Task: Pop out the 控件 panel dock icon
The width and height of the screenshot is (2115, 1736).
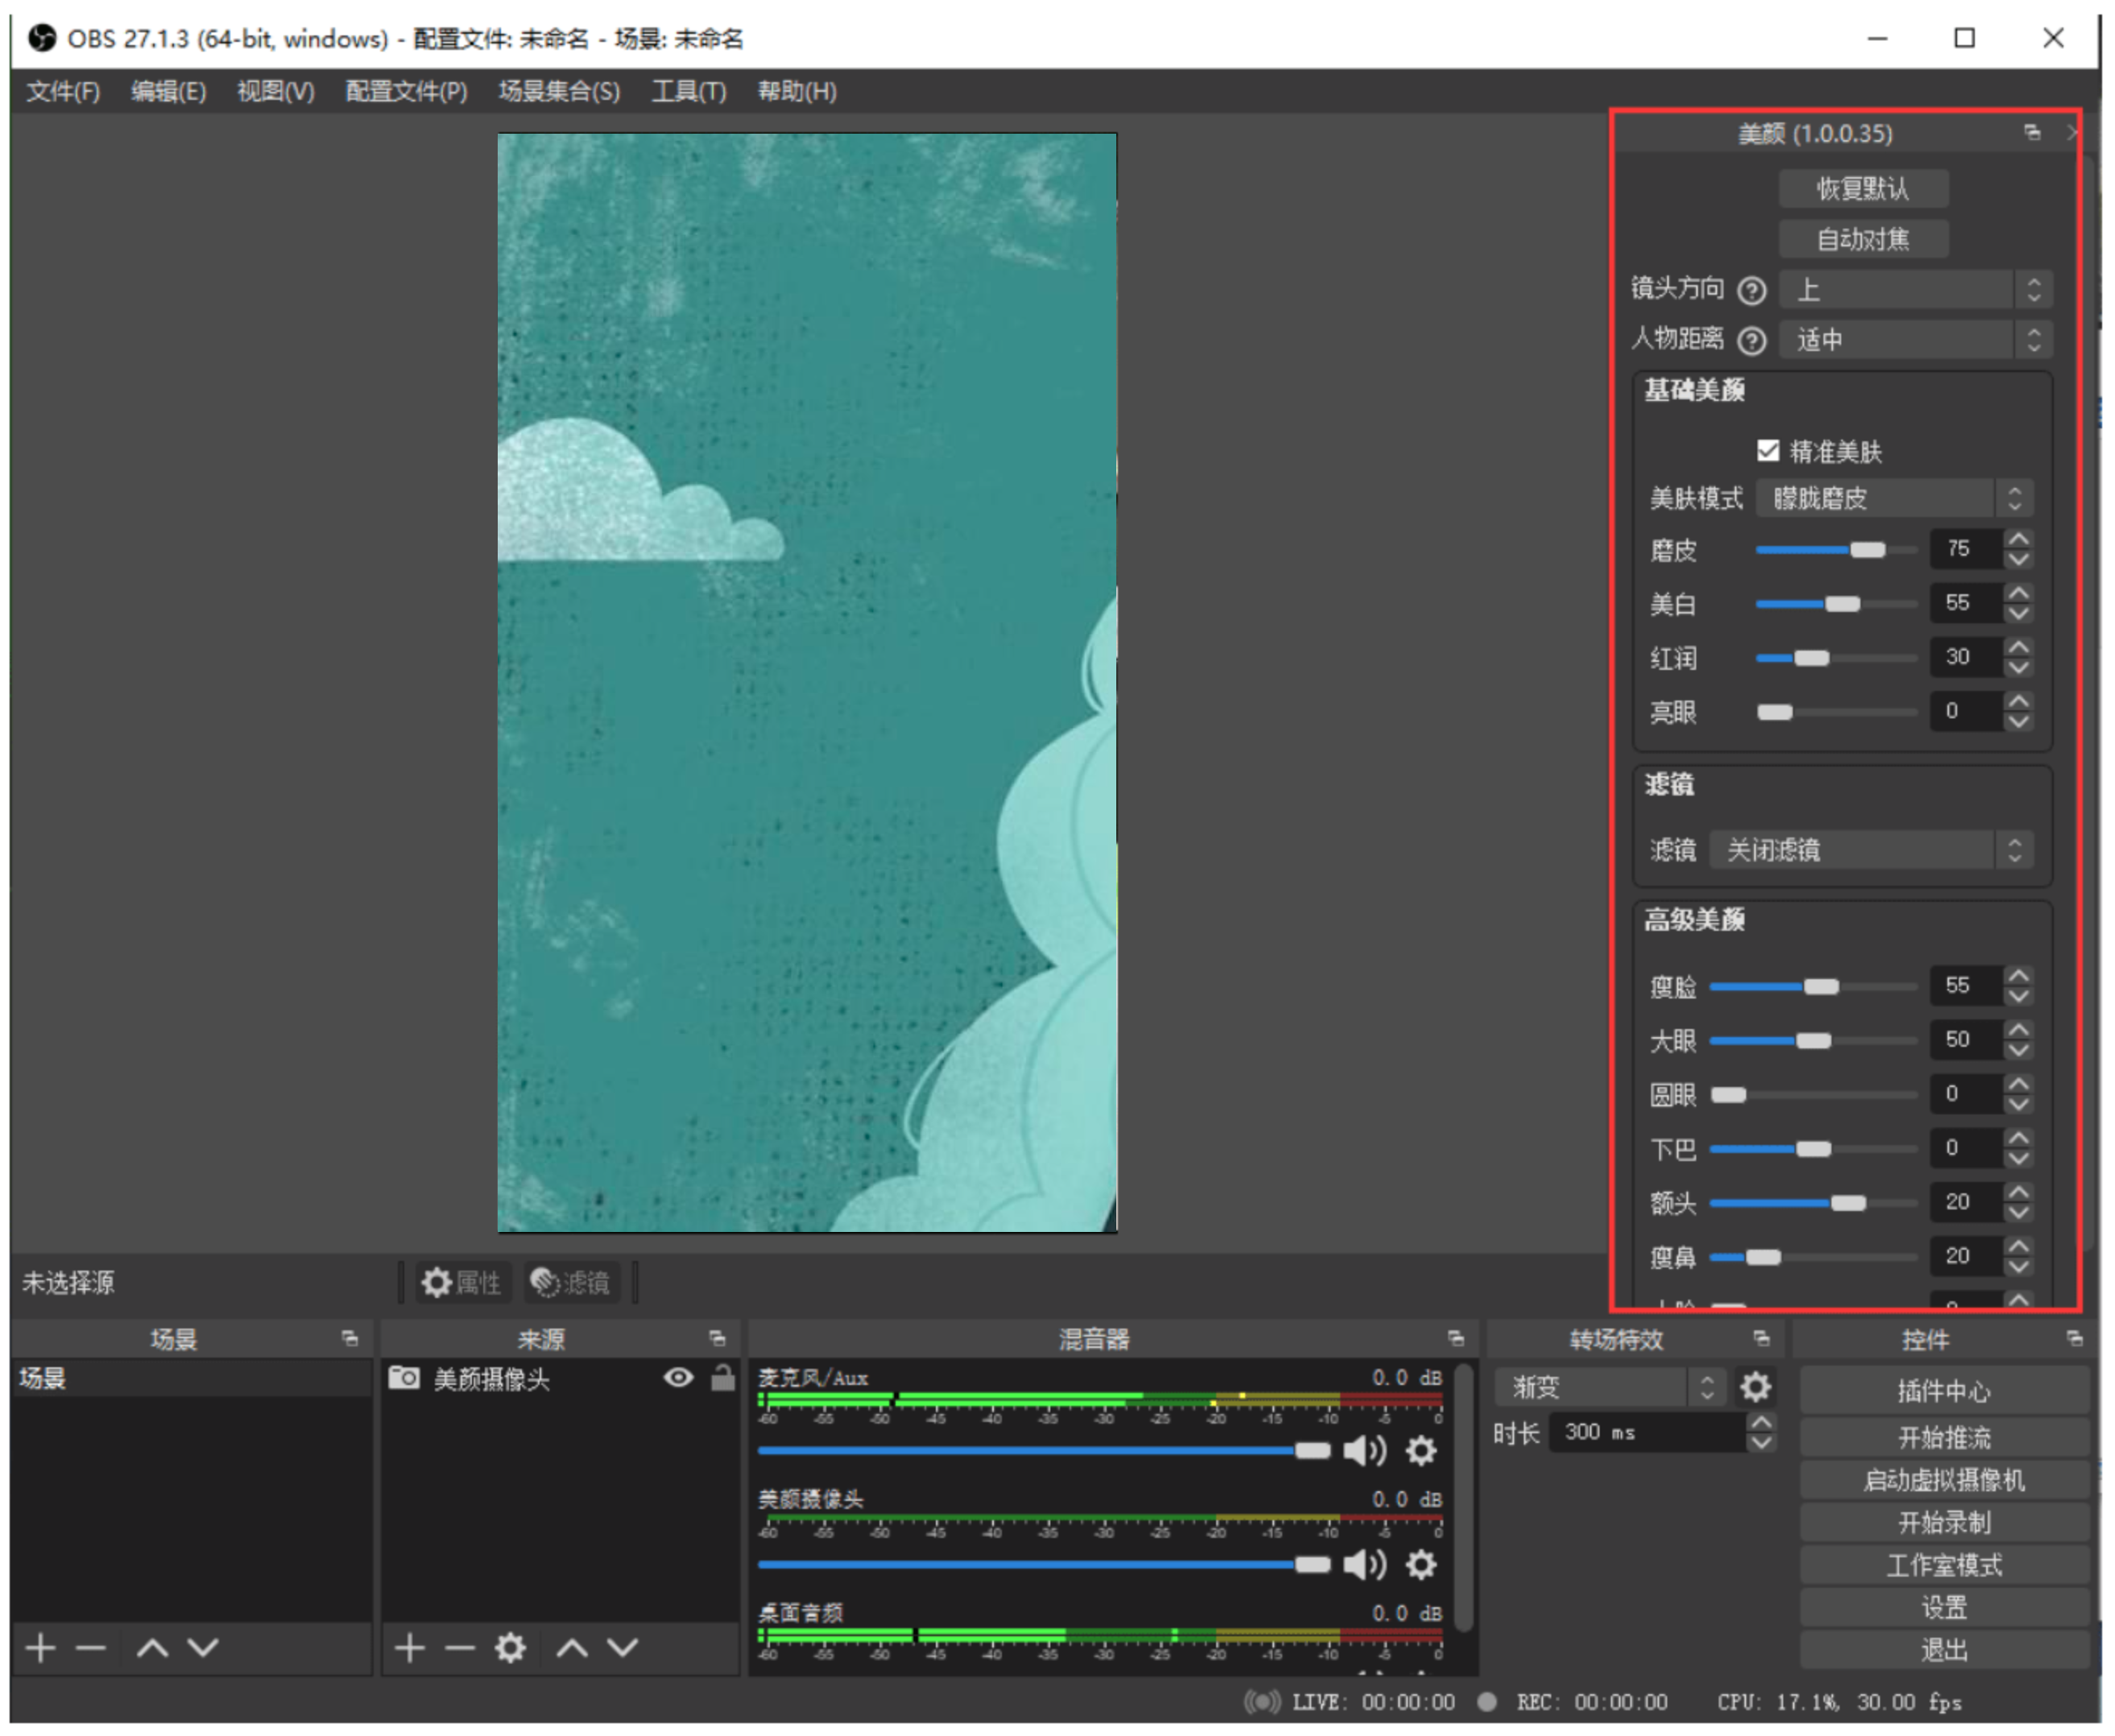Action: (2075, 1338)
